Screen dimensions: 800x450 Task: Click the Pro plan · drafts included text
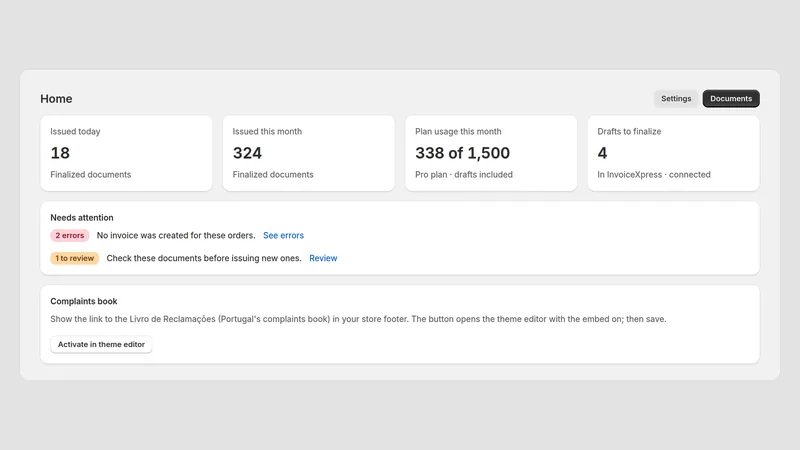[464, 174]
